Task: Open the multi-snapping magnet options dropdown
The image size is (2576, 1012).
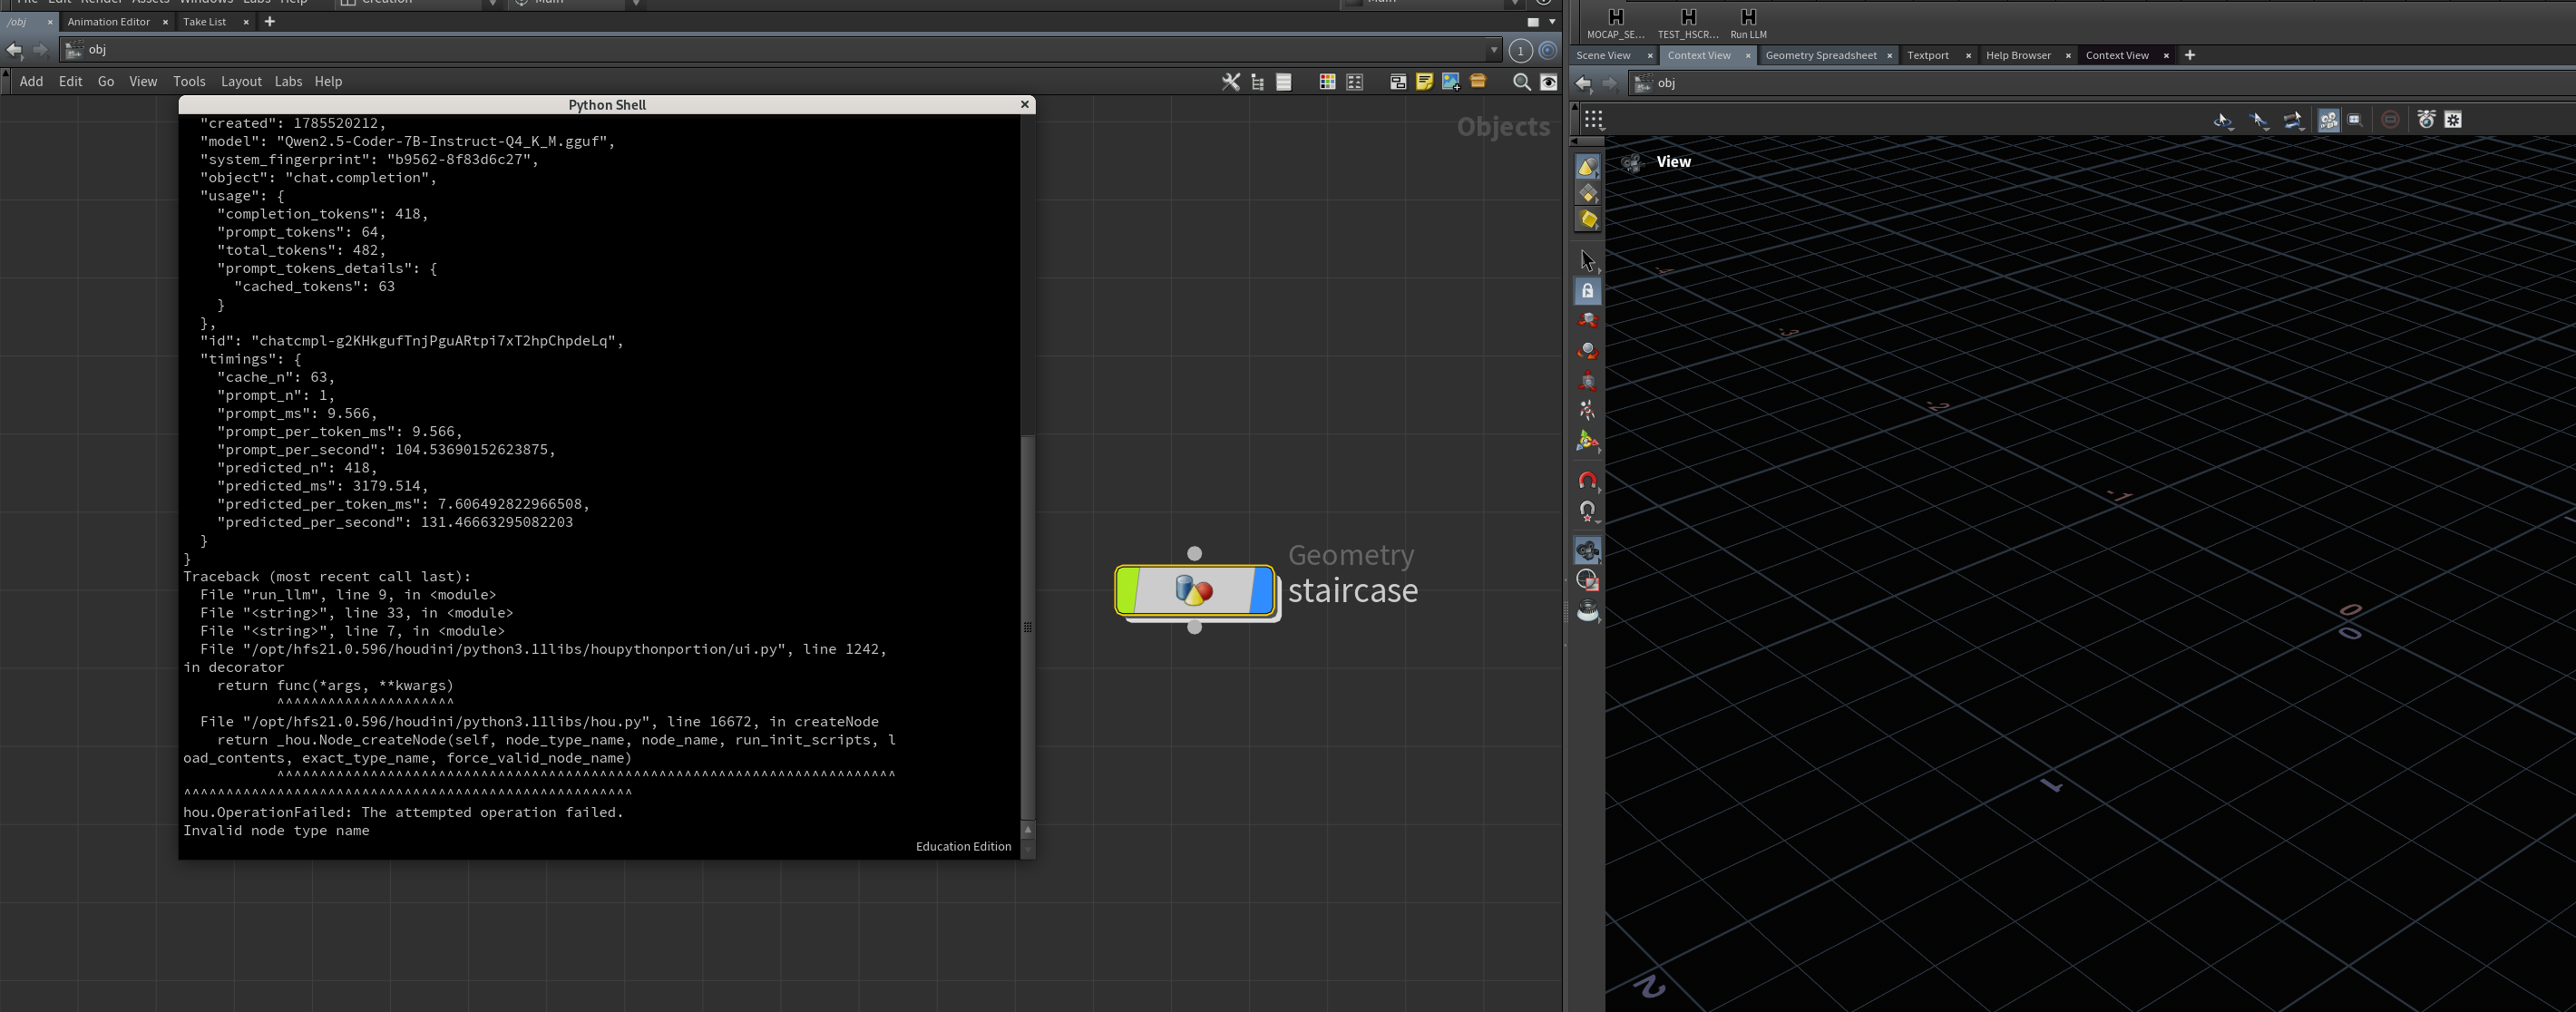Action: [1587, 511]
